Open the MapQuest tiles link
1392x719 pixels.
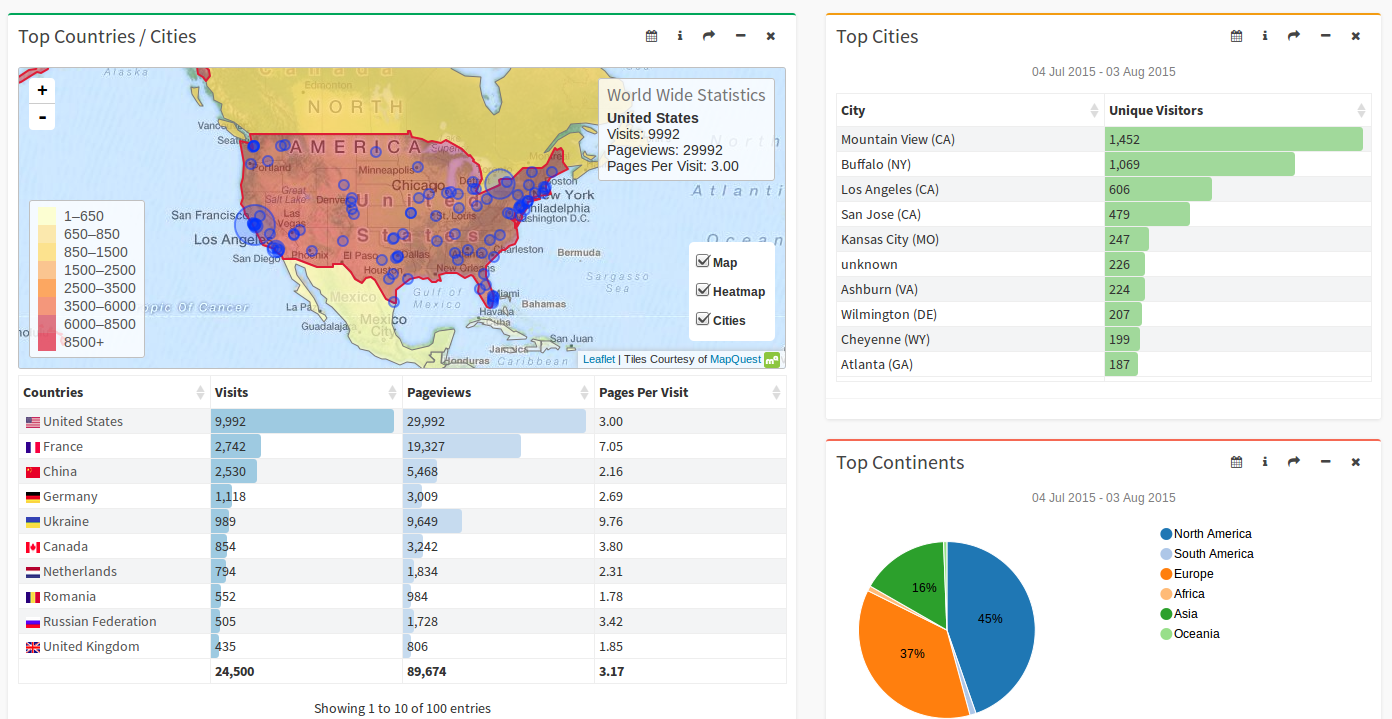coord(735,360)
